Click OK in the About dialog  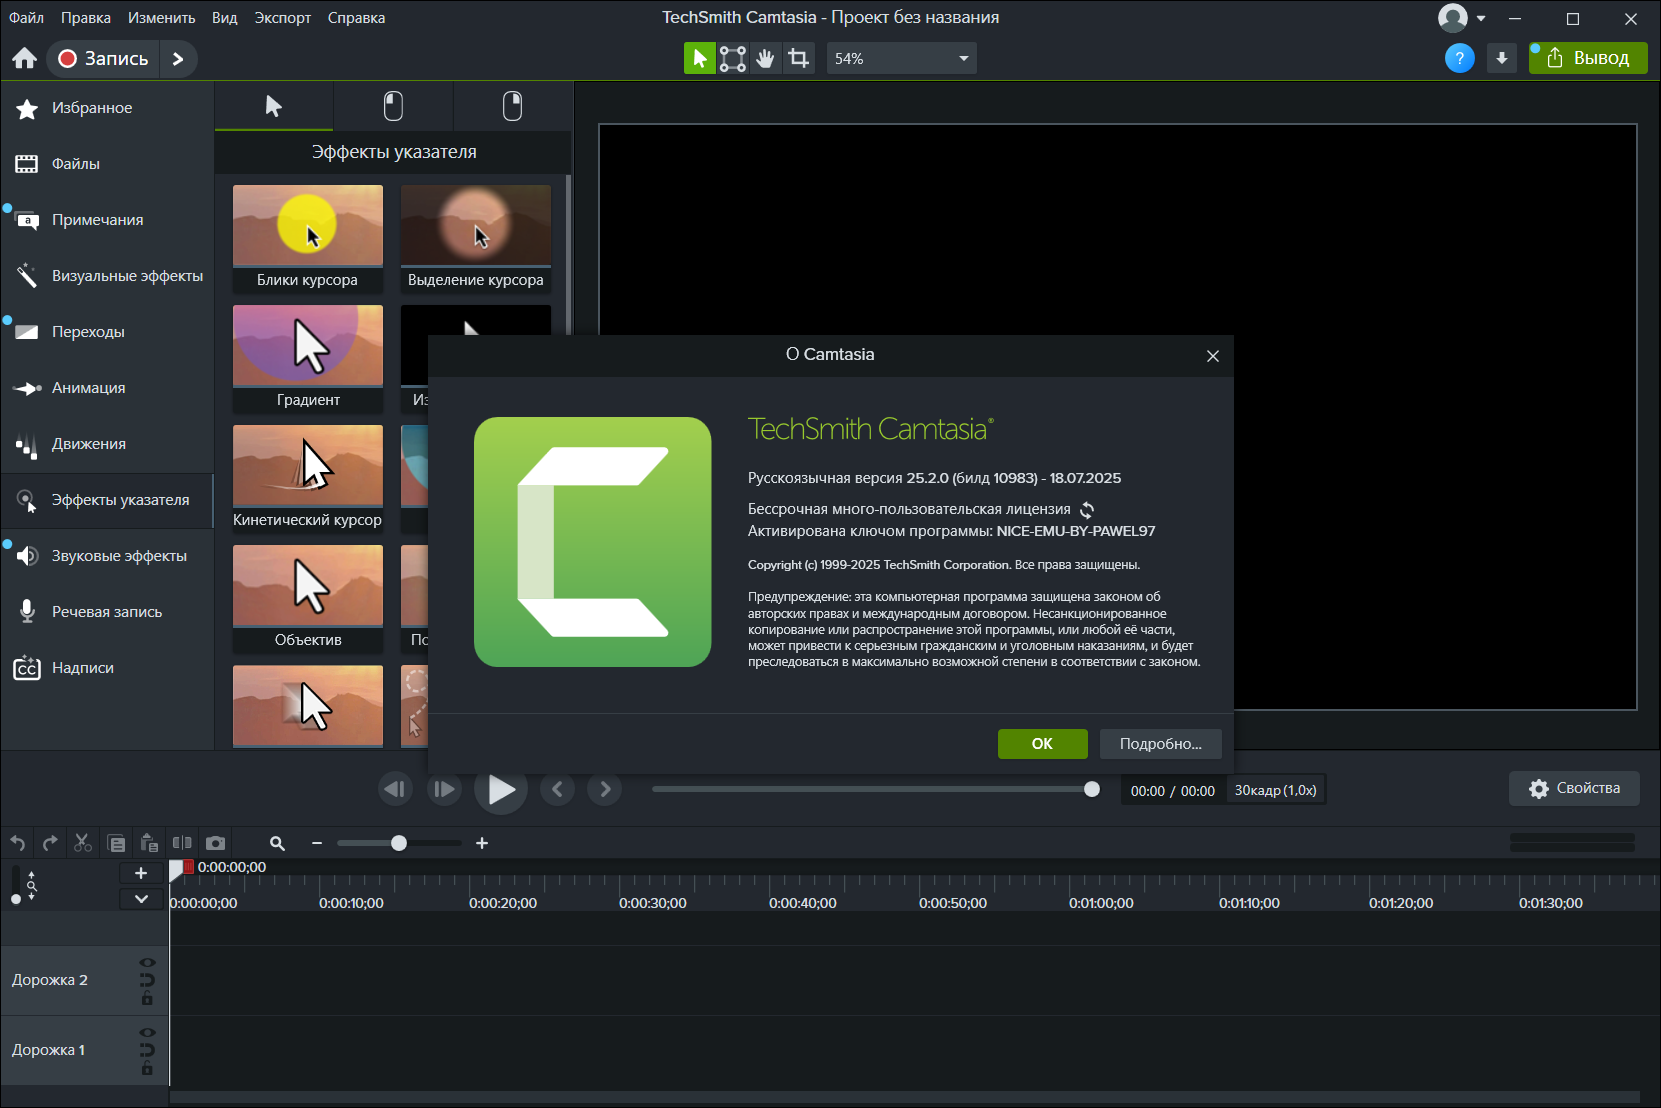1042,744
